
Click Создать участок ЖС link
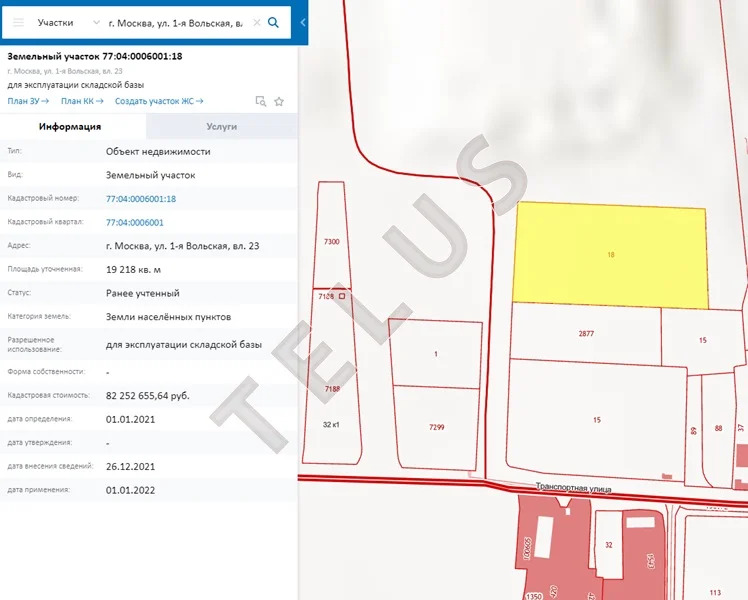(159, 101)
